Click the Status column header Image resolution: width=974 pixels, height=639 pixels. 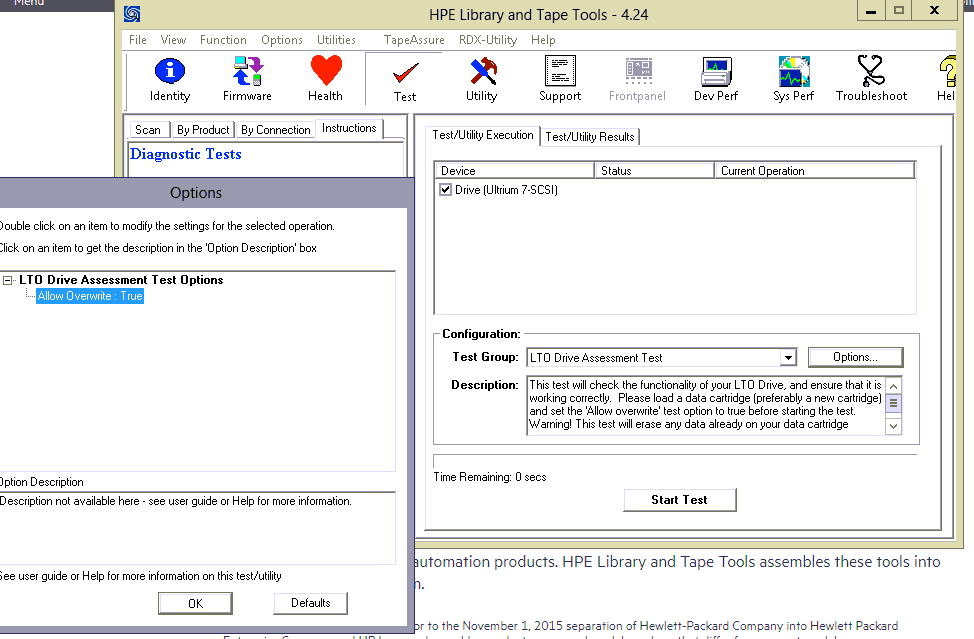click(x=654, y=171)
